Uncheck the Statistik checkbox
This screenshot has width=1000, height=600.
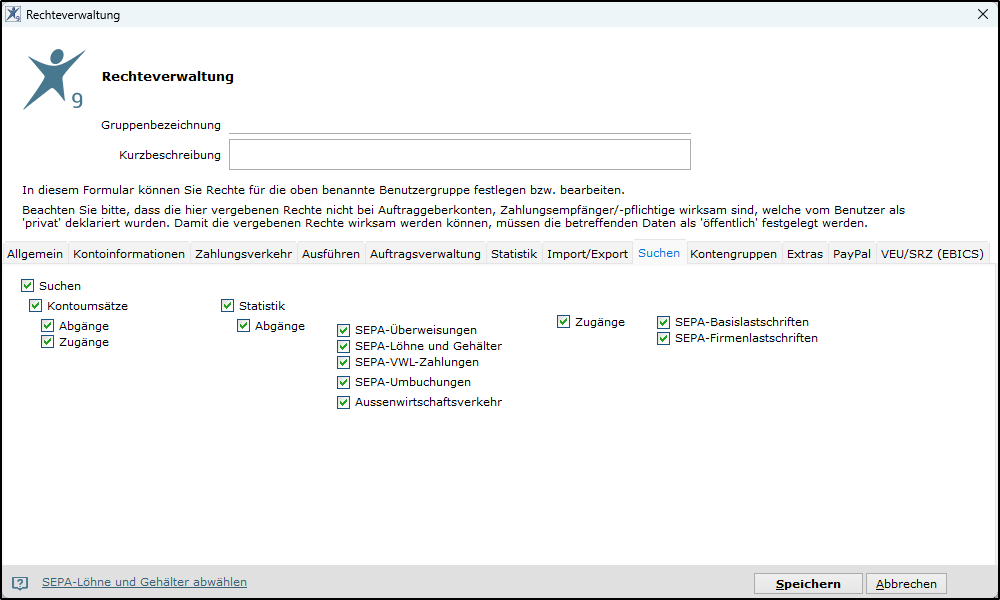coord(228,305)
